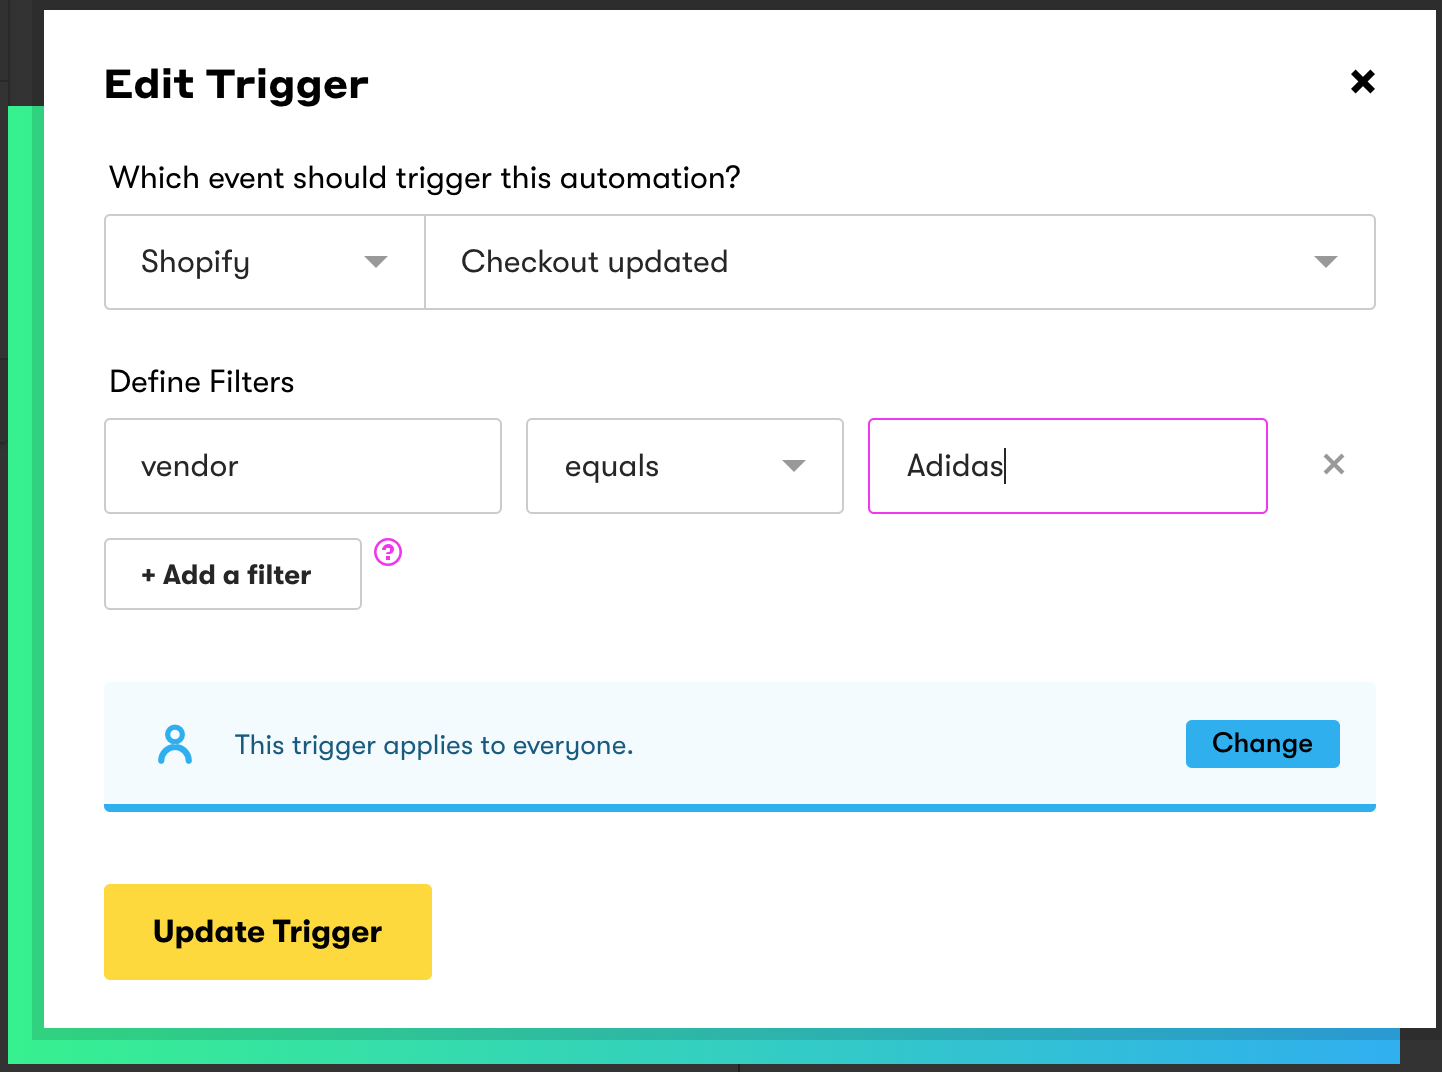Viewport: 1442px width, 1072px height.
Task: Click the Define Filters label
Action: pyautogui.click(x=202, y=382)
